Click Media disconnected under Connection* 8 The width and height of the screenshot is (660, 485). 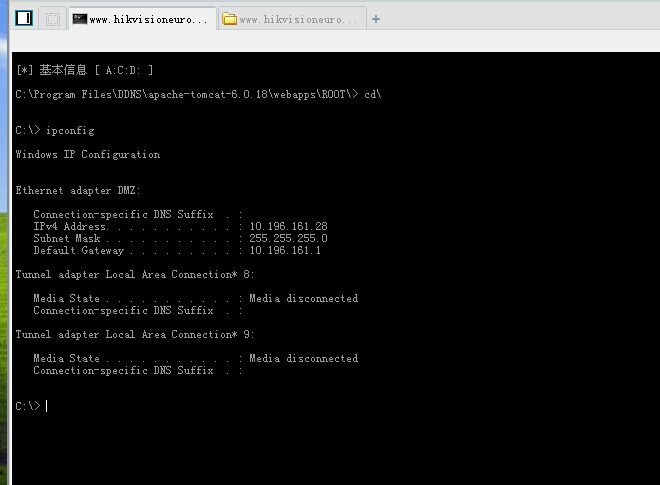(303, 298)
